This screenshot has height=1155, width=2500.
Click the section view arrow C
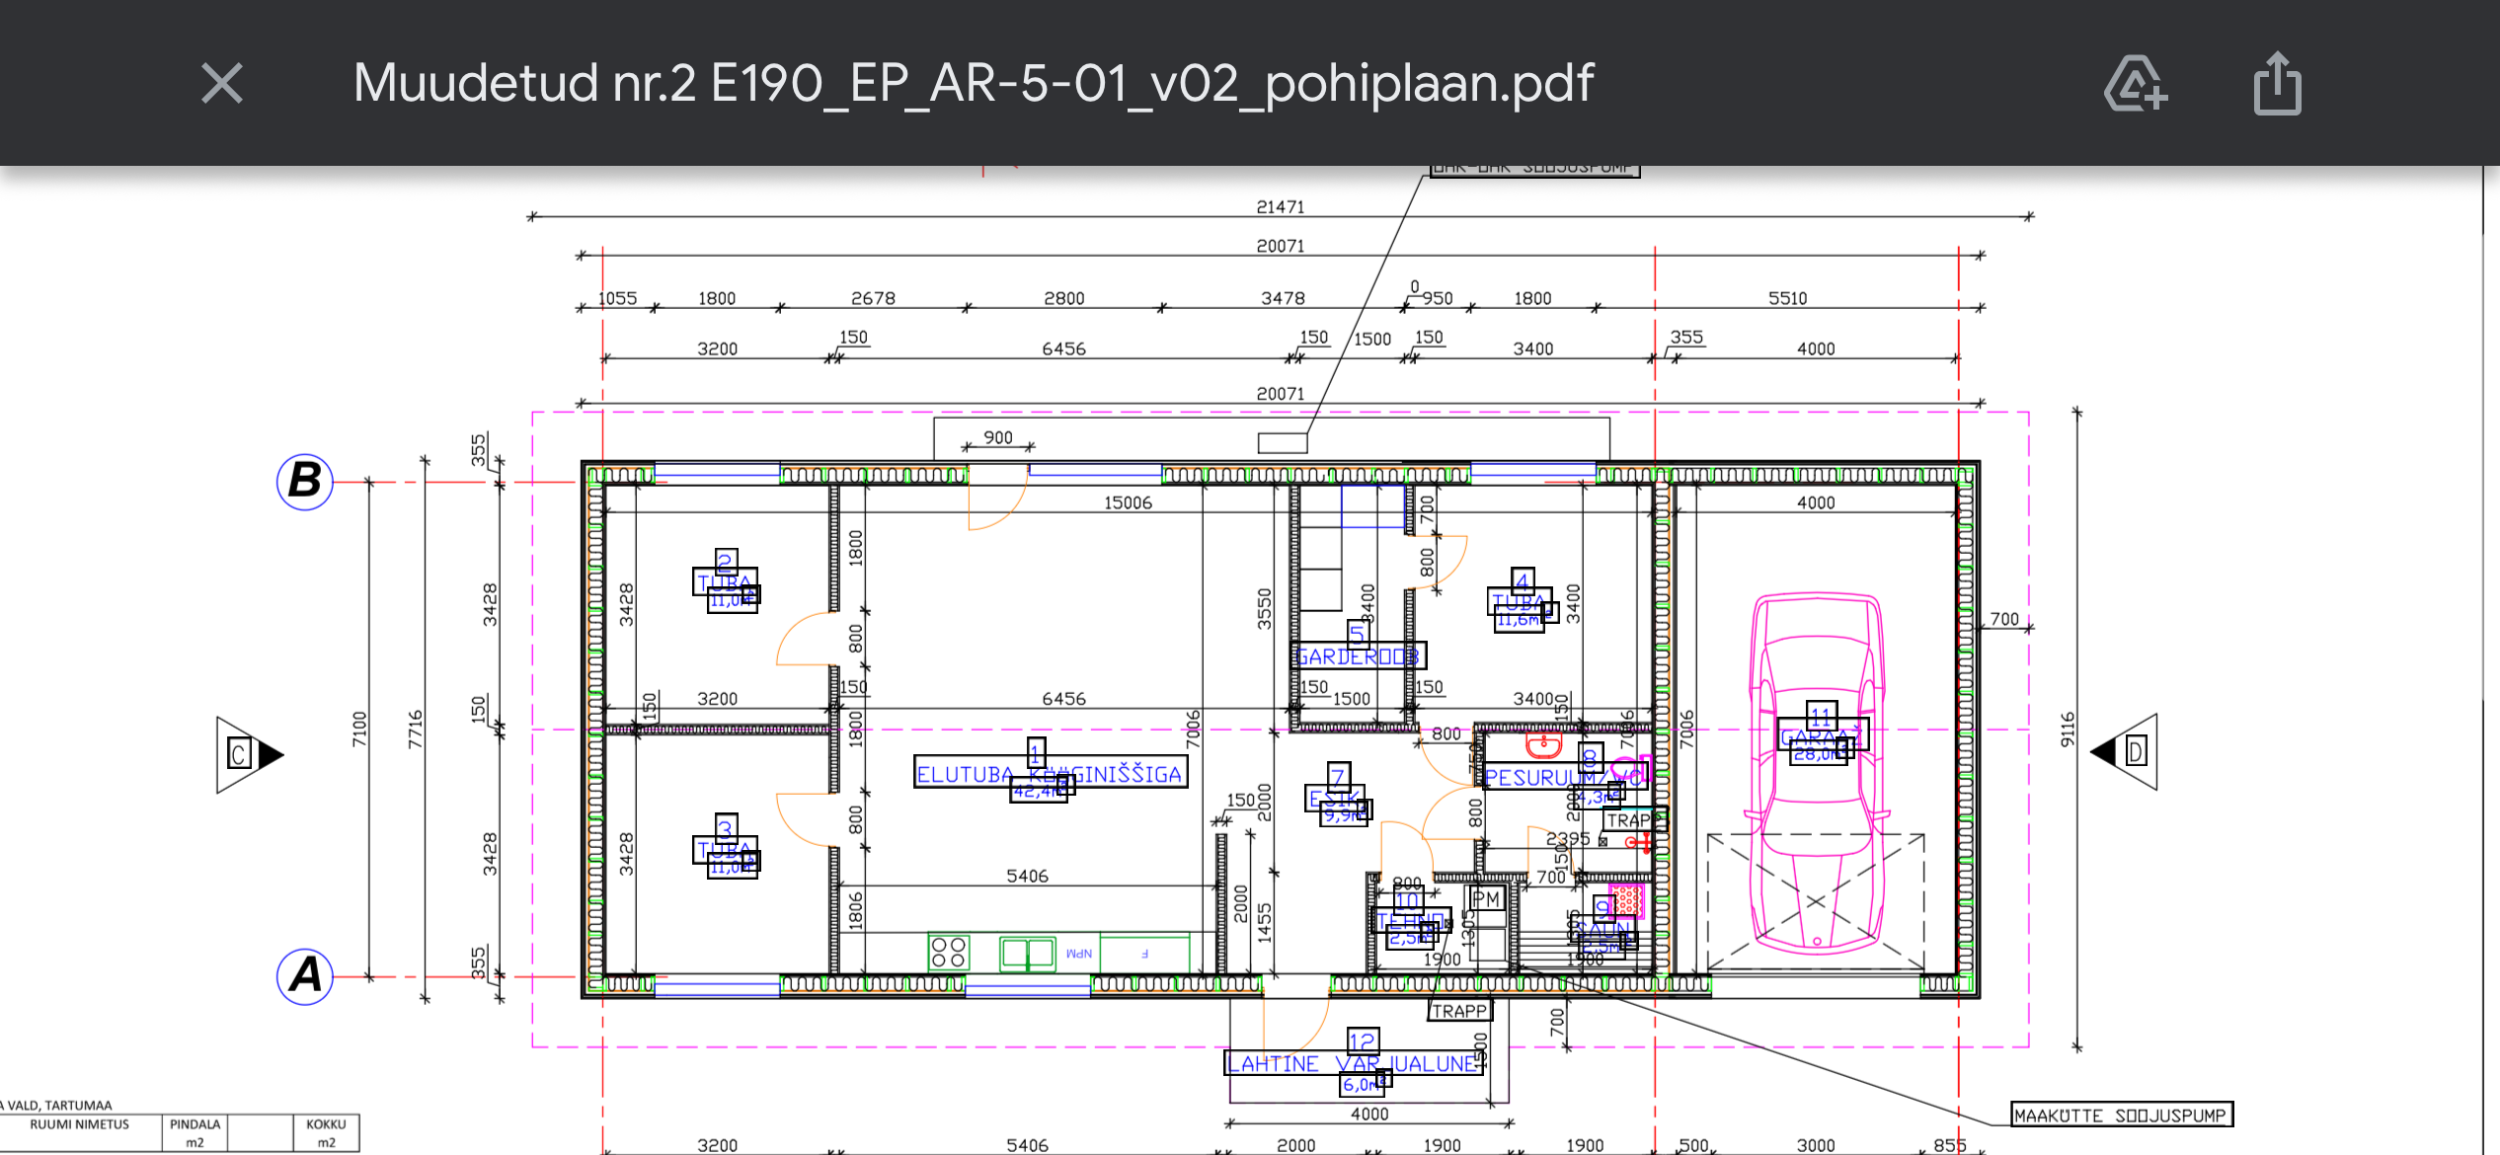click(x=249, y=754)
